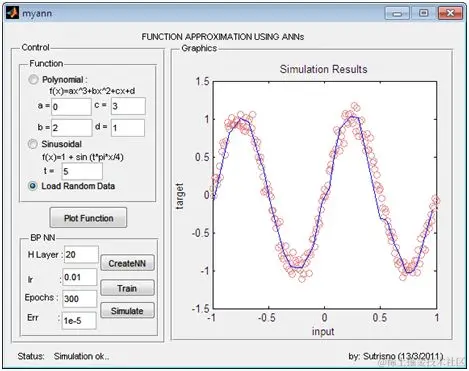Close the myann window
The height and width of the screenshot is (371, 469).
450,13
